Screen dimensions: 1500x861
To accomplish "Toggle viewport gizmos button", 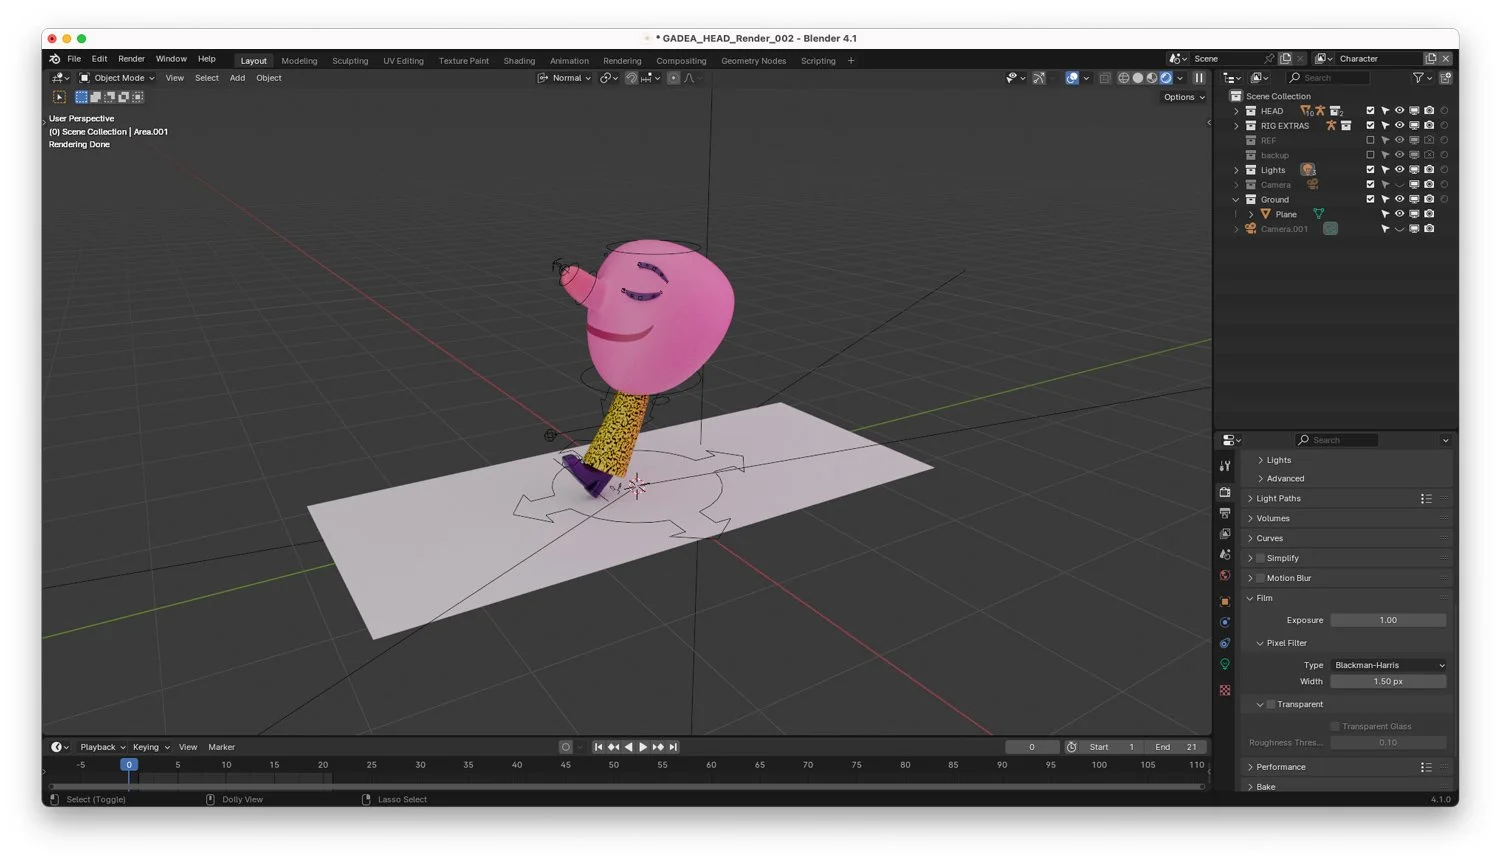I will click(x=1039, y=78).
